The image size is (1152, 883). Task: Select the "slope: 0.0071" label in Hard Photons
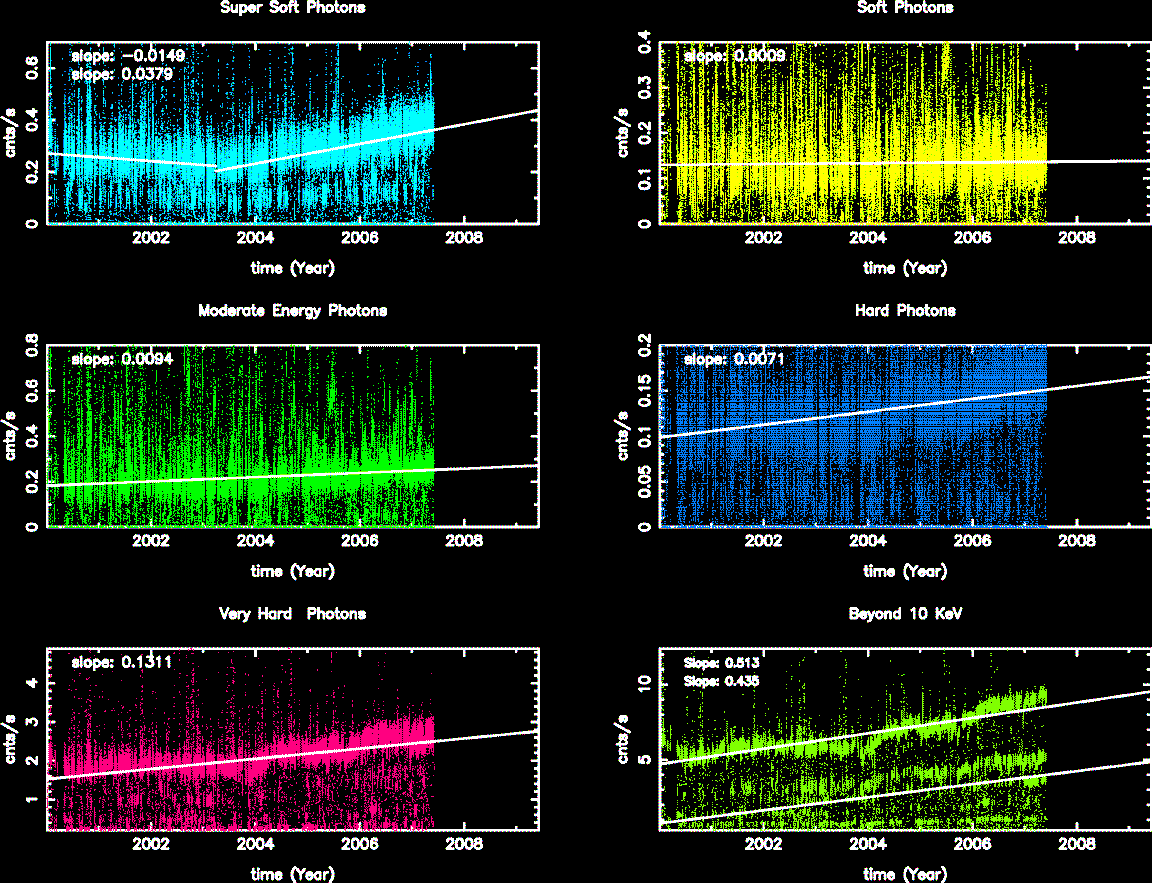pyautogui.click(x=735, y=358)
